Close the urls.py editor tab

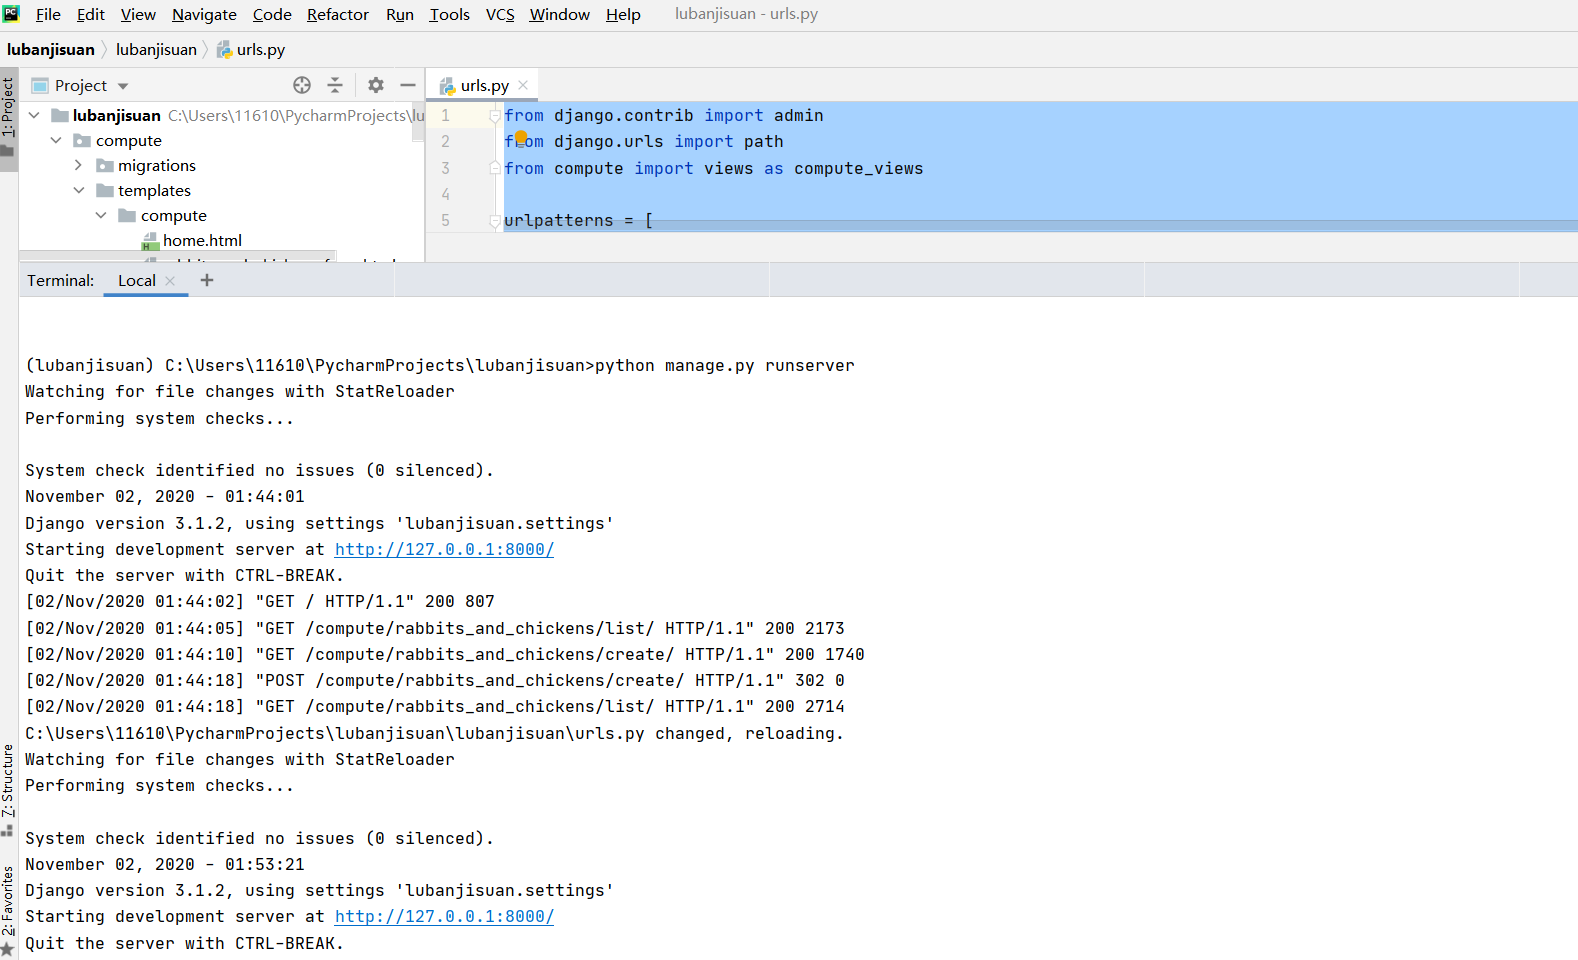(x=523, y=85)
